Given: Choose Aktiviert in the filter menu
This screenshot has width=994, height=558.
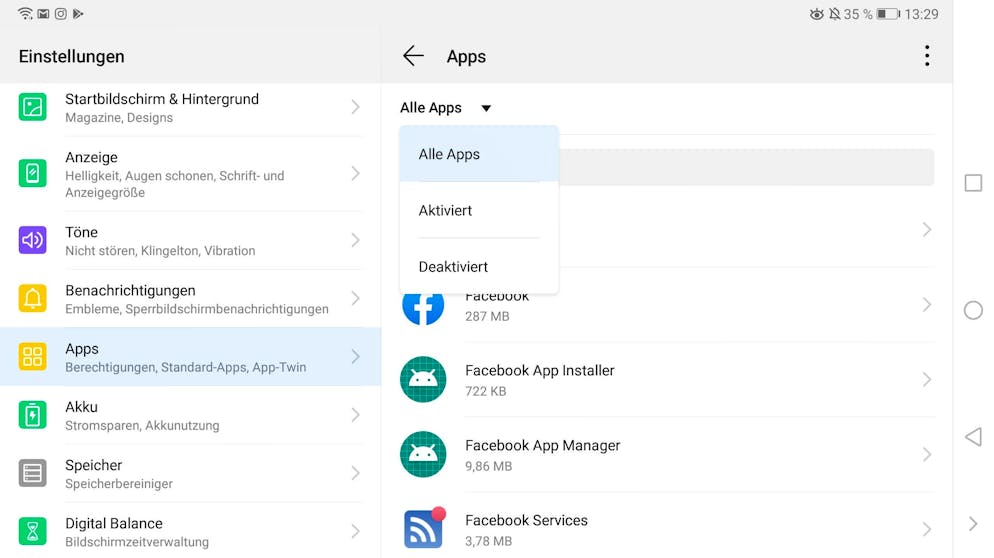Looking at the screenshot, I should click(x=479, y=211).
